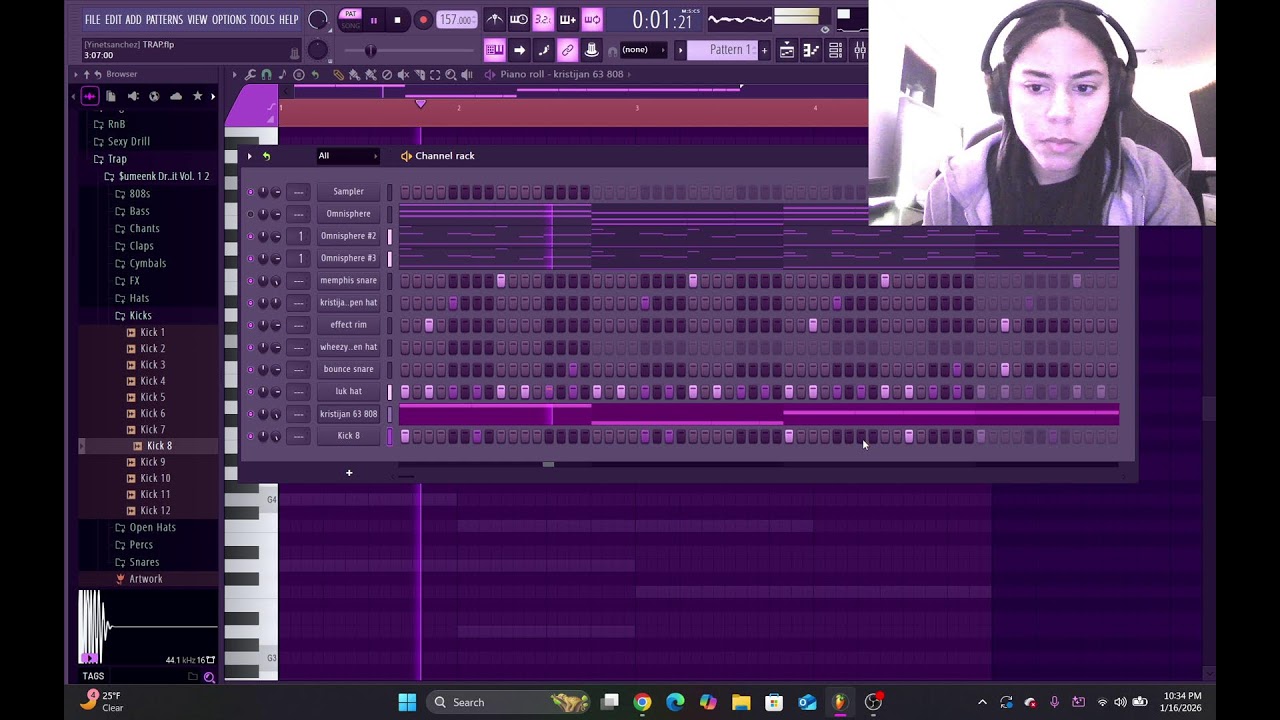1280x720 pixels.
Task: Arm the record button
Action: [x=422, y=20]
